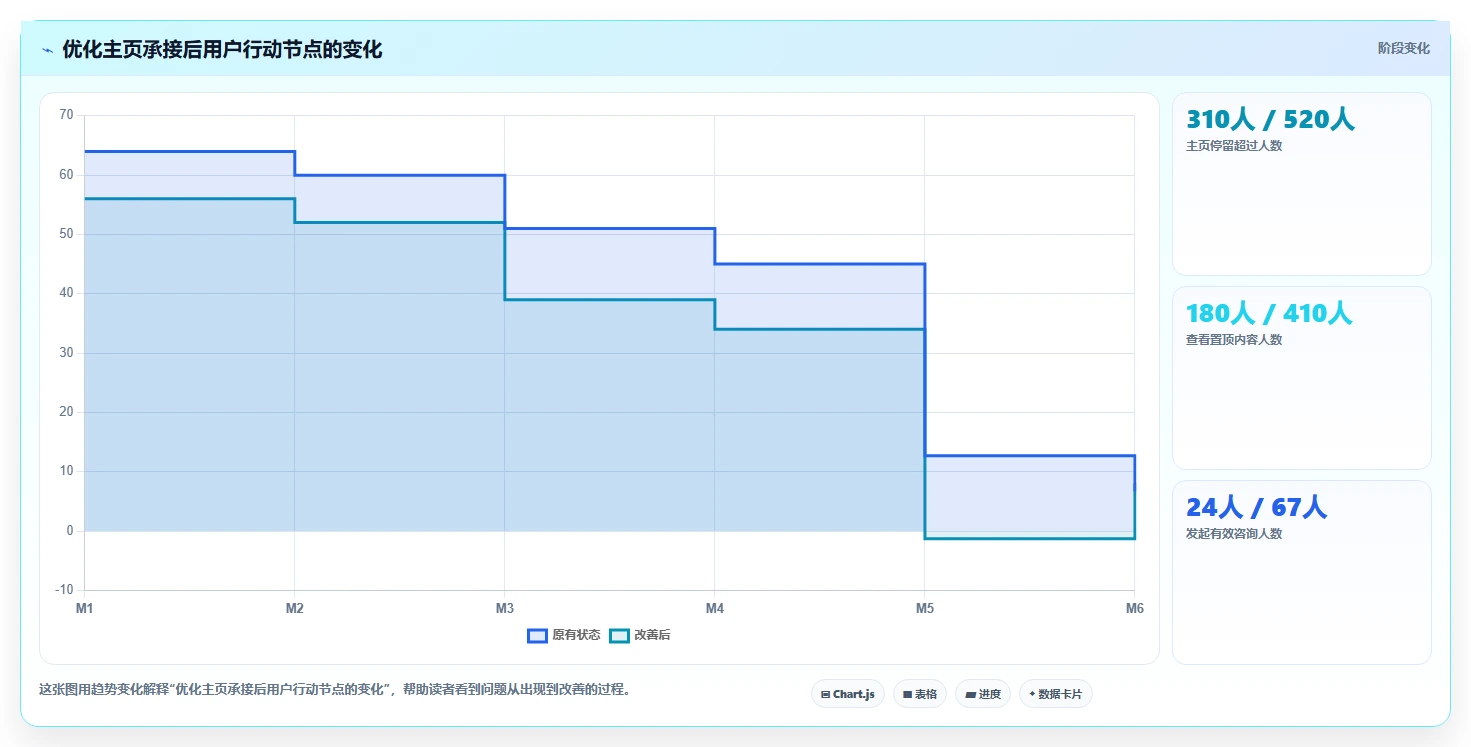This screenshot has height=747, width=1471.
Task: Click the -10 y-axis tick label
Action: coord(64,590)
